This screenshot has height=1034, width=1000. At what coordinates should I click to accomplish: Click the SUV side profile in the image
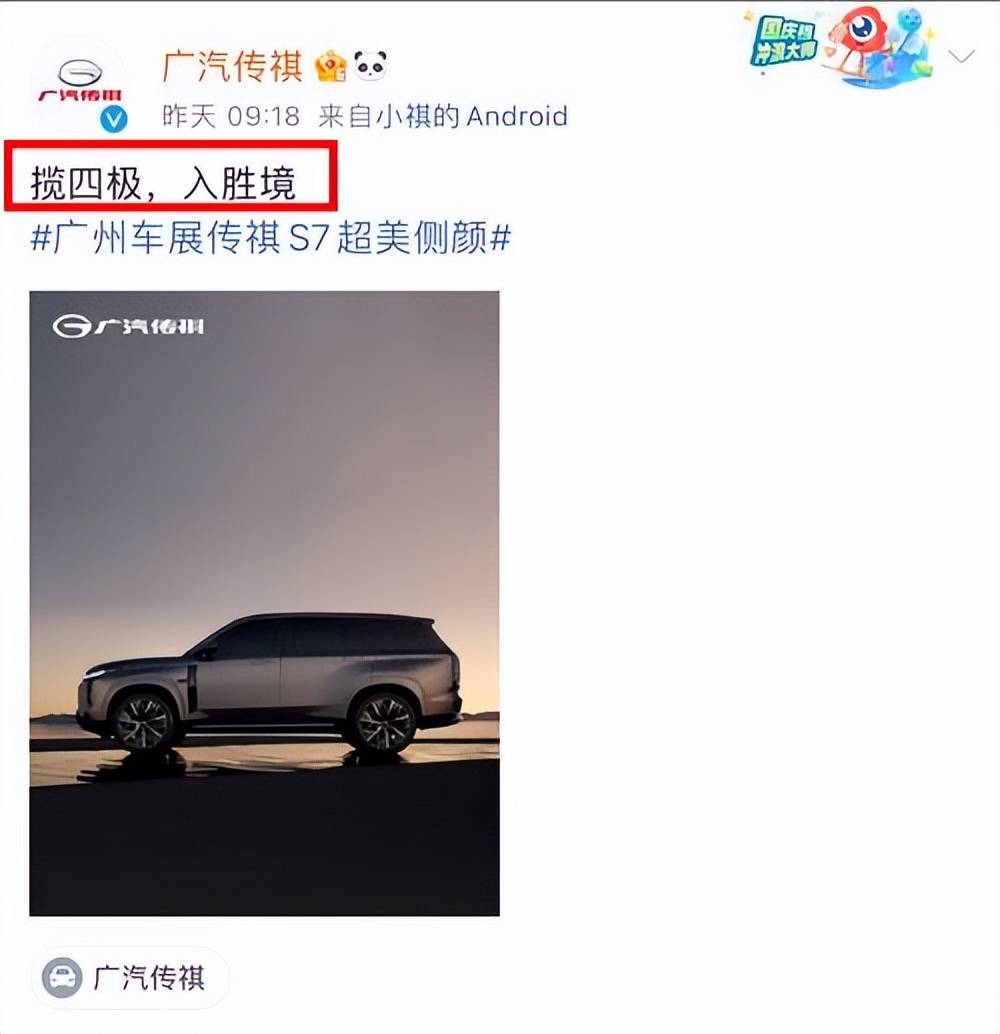(269, 683)
